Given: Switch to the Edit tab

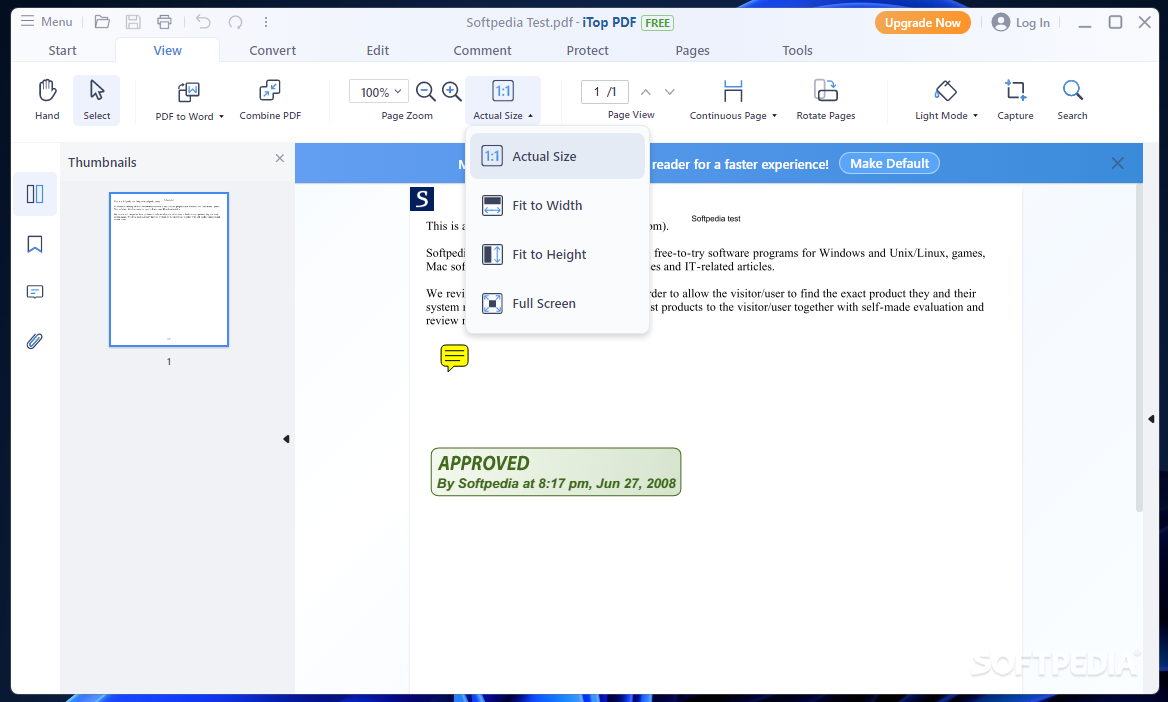Looking at the screenshot, I should pyautogui.click(x=378, y=50).
